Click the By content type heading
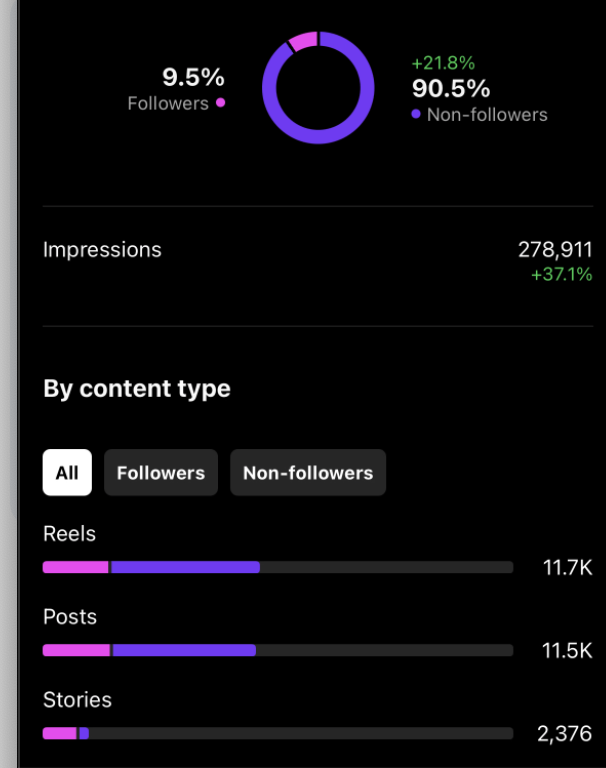 pos(137,389)
